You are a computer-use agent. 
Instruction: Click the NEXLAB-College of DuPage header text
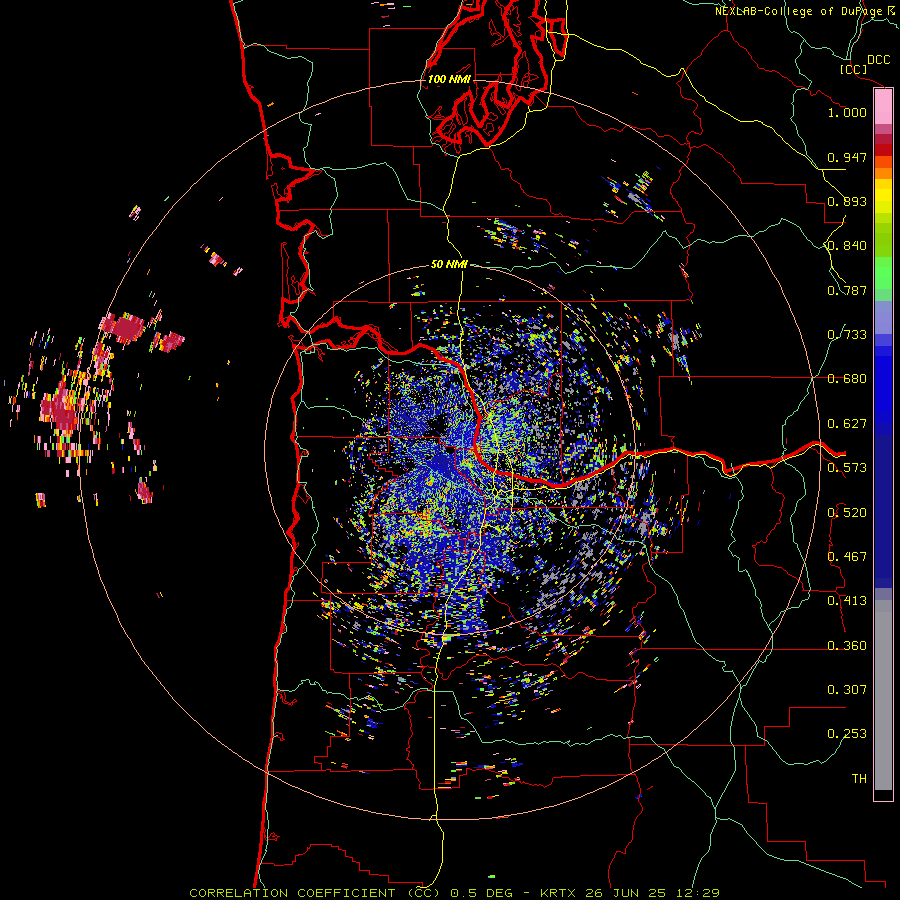pos(798,11)
